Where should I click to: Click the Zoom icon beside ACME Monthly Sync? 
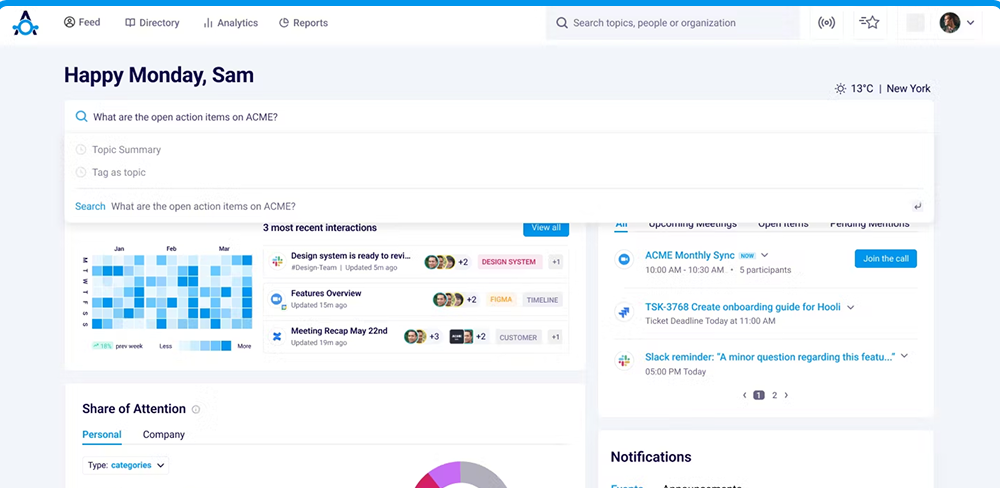[623, 258]
